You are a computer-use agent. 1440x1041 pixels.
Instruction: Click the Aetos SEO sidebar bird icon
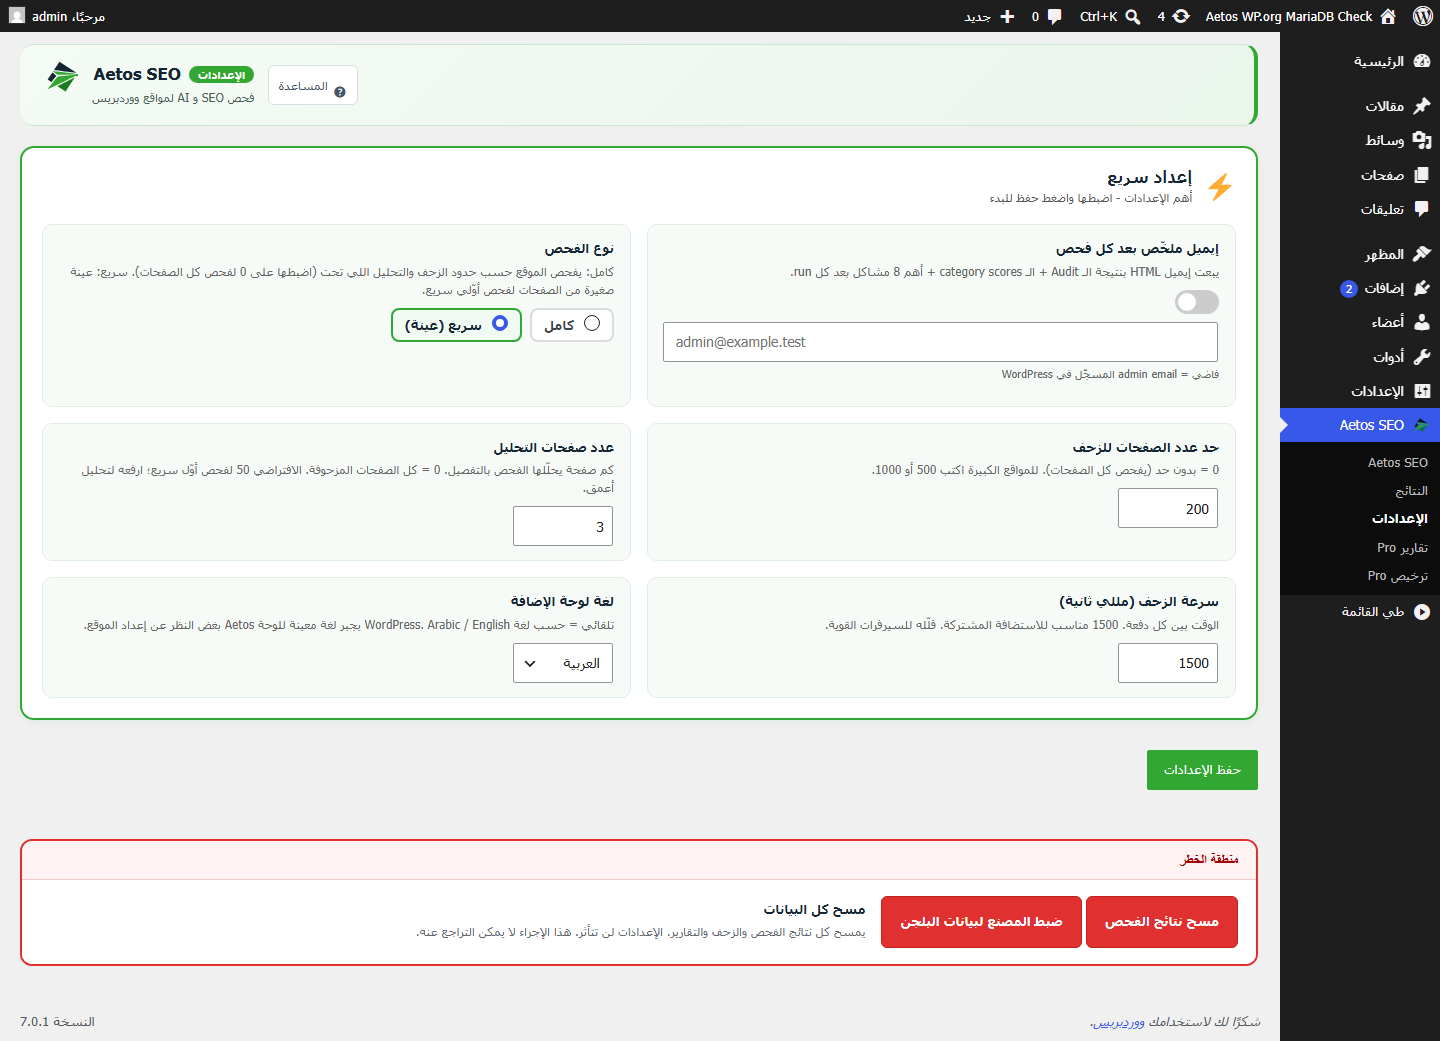click(1421, 425)
